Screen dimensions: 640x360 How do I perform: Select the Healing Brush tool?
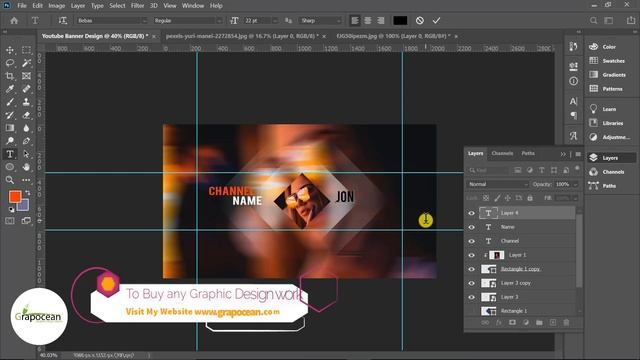pos(26,89)
